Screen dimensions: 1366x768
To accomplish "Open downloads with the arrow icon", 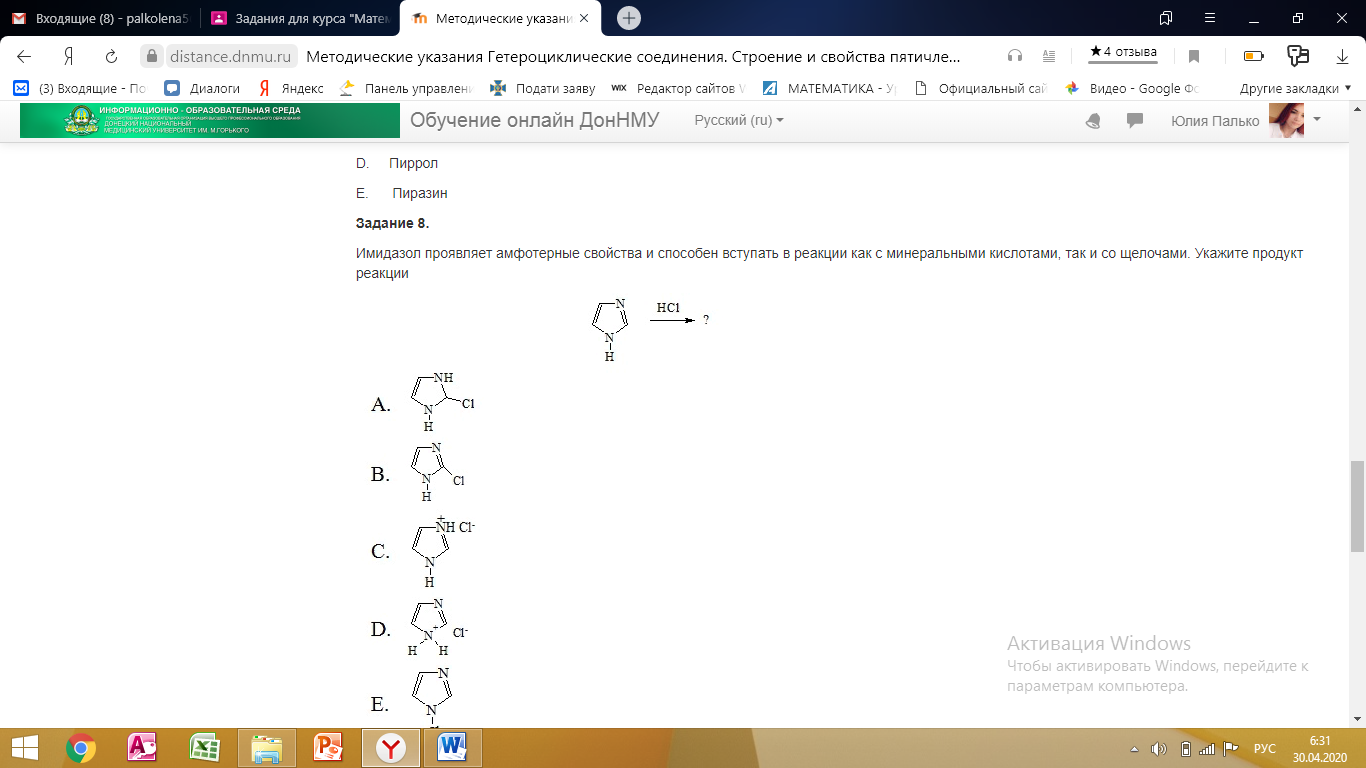I will pyautogui.click(x=1342, y=56).
